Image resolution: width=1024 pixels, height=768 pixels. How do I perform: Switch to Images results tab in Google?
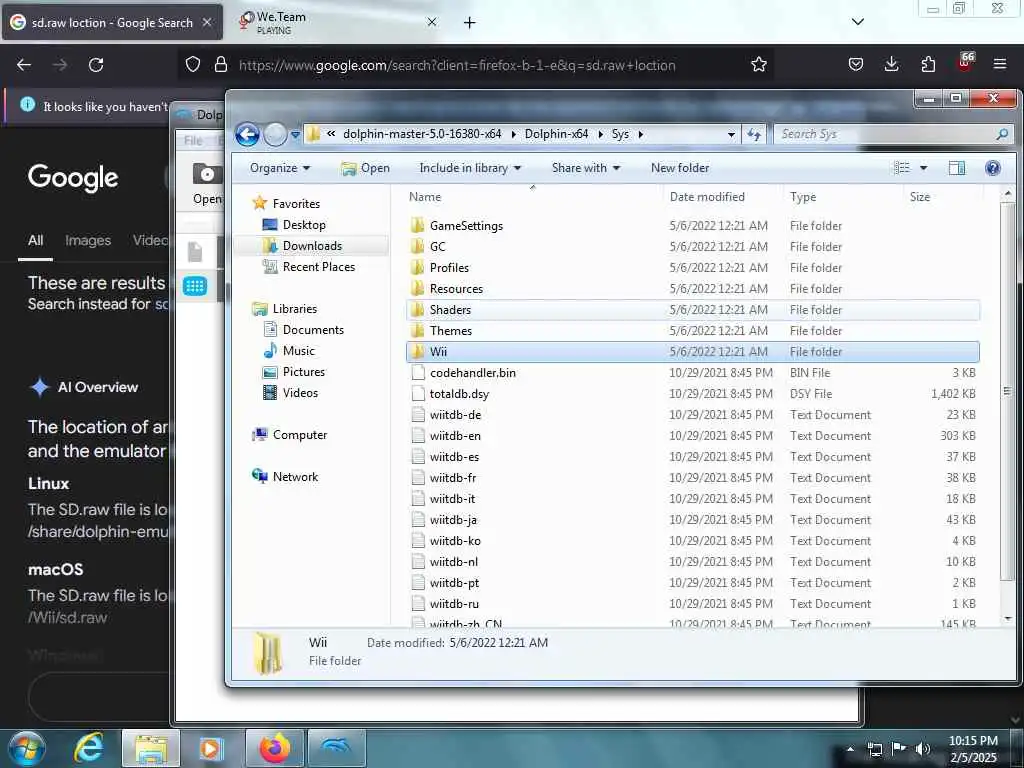pyautogui.click(x=88, y=240)
